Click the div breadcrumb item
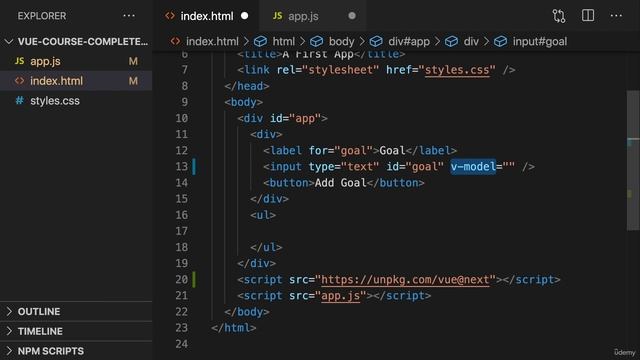The image size is (640, 360). click(471, 42)
